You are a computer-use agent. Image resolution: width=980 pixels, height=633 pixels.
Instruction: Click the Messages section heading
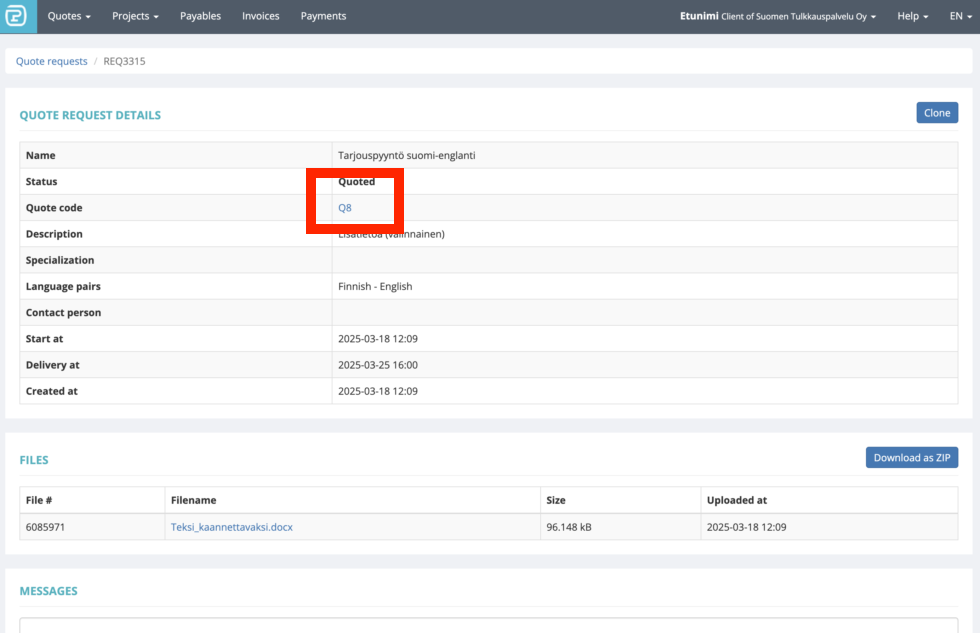click(x=48, y=591)
